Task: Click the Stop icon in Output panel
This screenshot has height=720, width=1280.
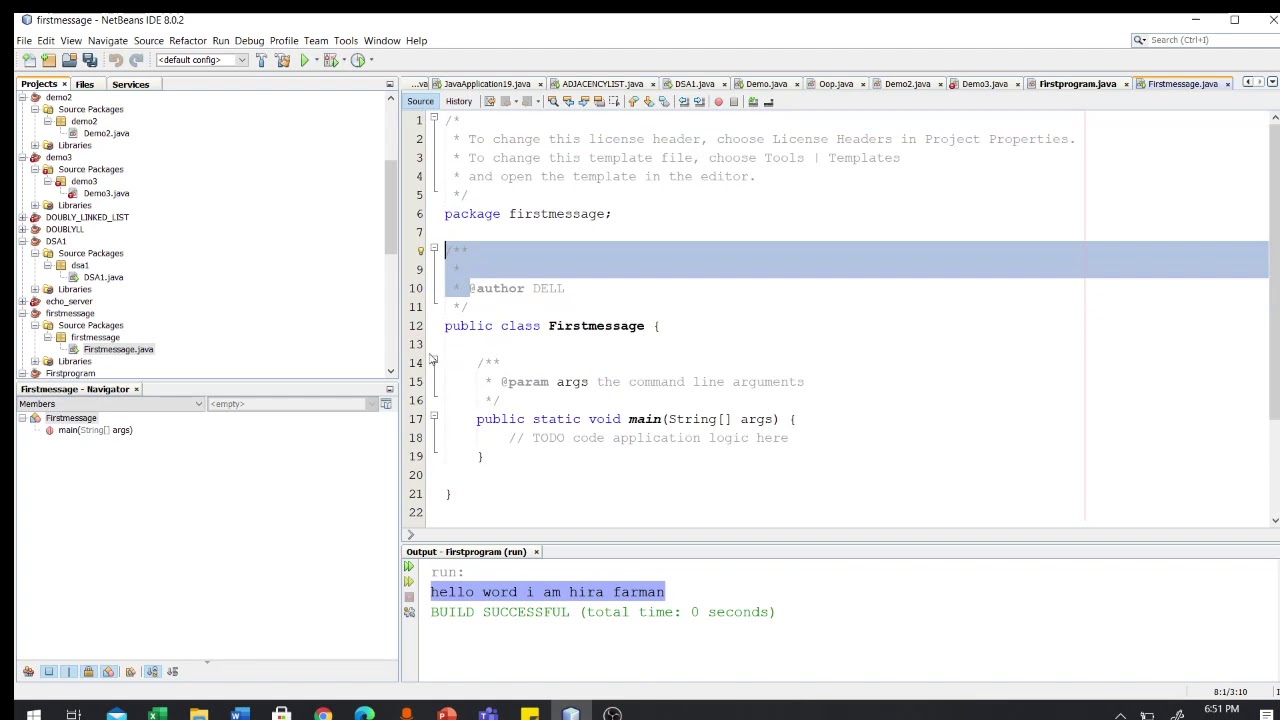Action: 408,597
